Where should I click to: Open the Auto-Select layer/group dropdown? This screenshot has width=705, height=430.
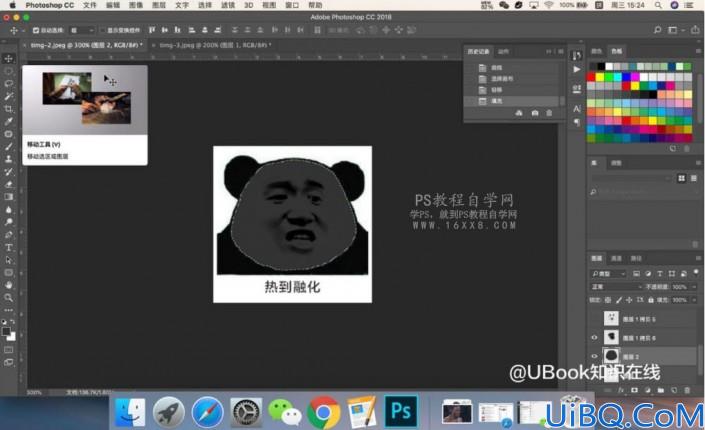pyautogui.click(x=82, y=30)
